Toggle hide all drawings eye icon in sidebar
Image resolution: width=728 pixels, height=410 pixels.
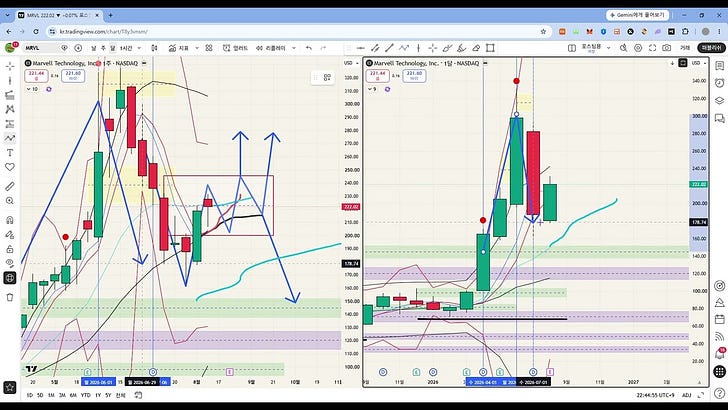click(10, 263)
